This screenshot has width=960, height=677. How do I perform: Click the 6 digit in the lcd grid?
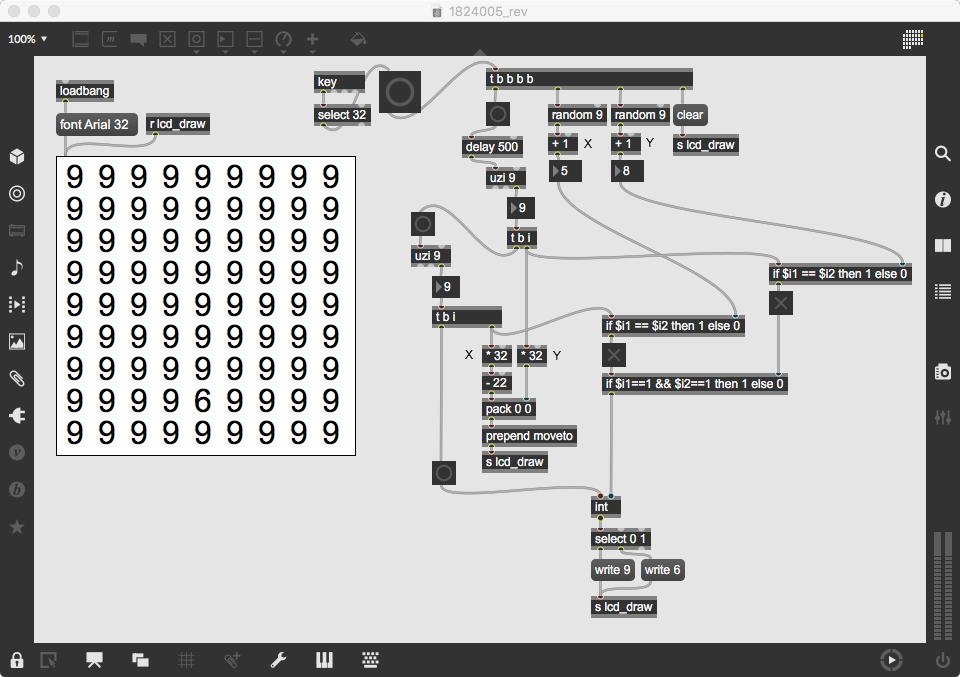[x=203, y=400]
